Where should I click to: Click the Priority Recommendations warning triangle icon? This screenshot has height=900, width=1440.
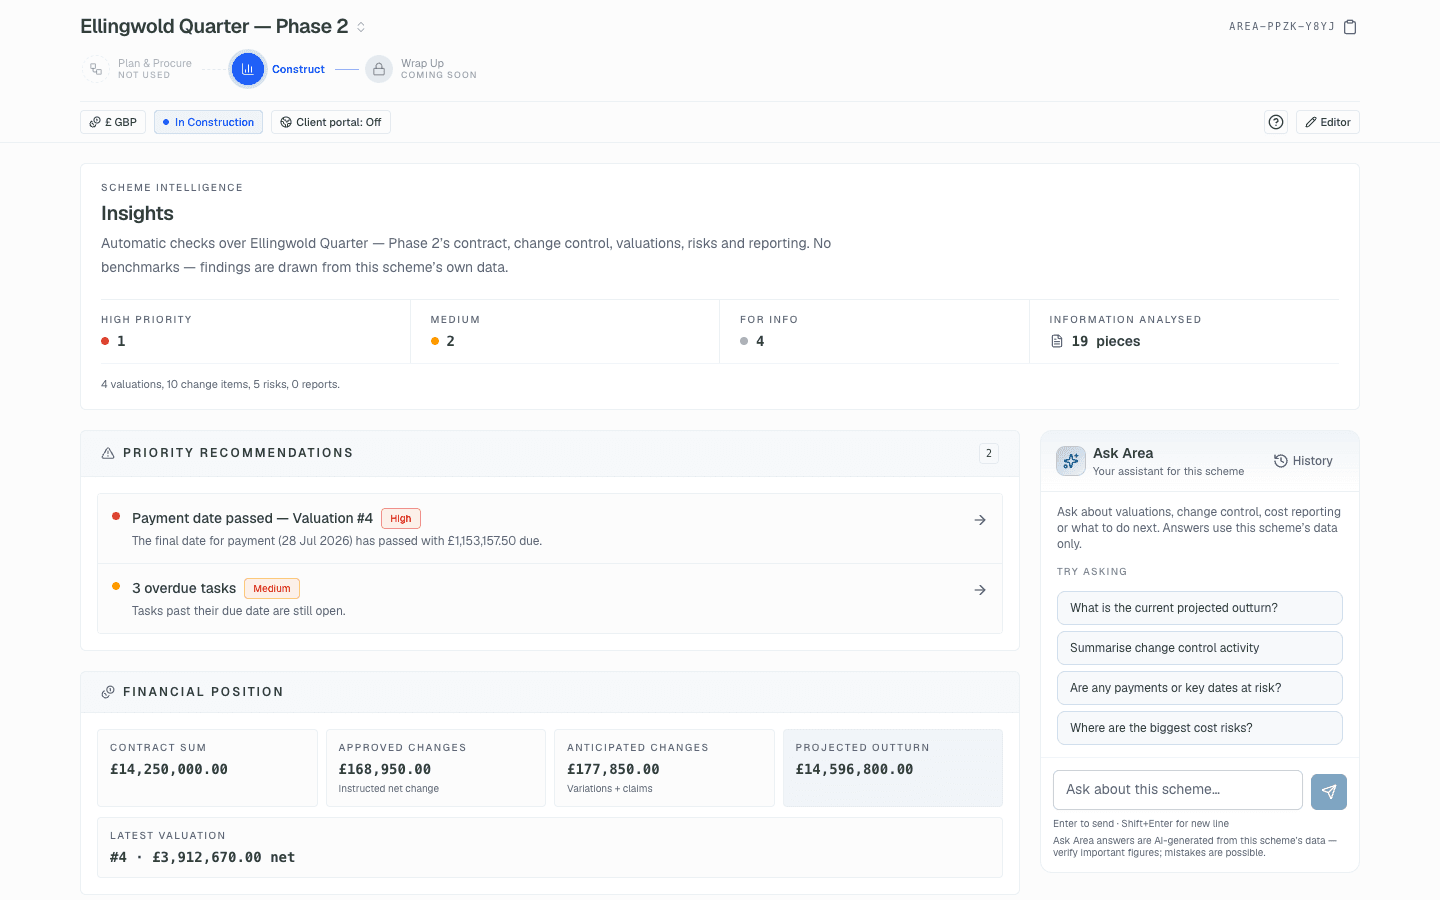tap(108, 453)
